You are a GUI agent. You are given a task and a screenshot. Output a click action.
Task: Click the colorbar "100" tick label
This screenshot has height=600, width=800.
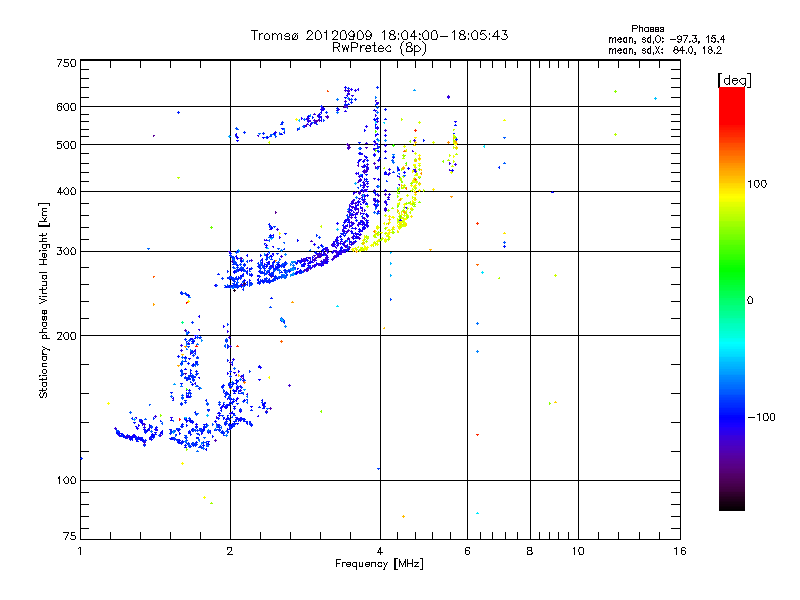point(757,184)
